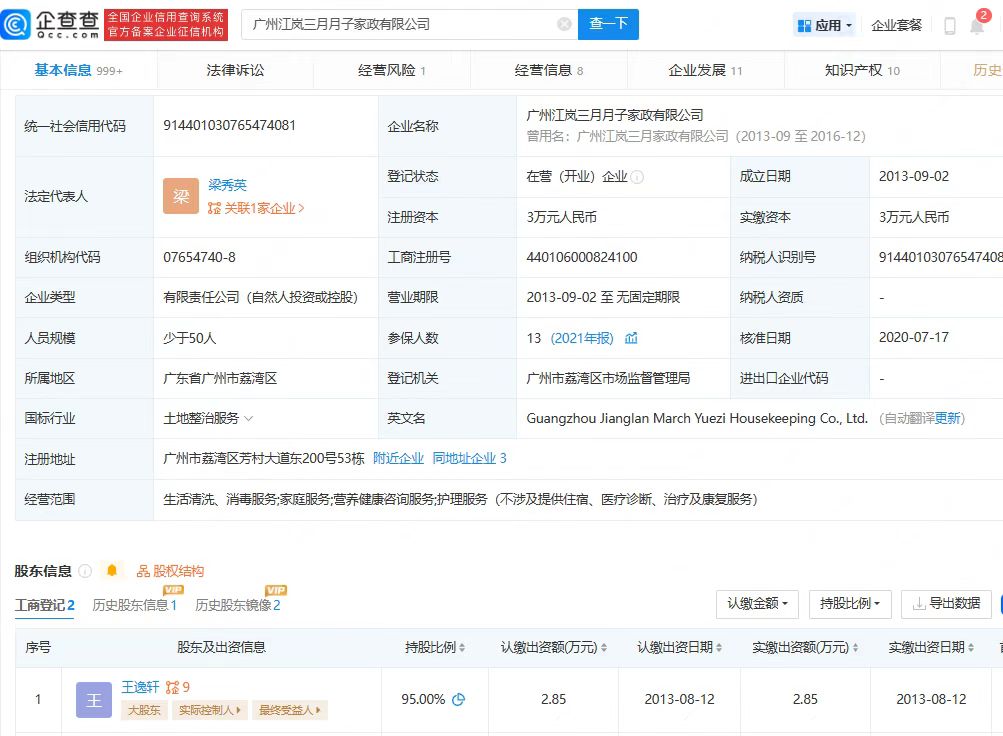Click the orange bell icon beside 股东信息
Screen dimensions: 1003x736
(x=112, y=570)
